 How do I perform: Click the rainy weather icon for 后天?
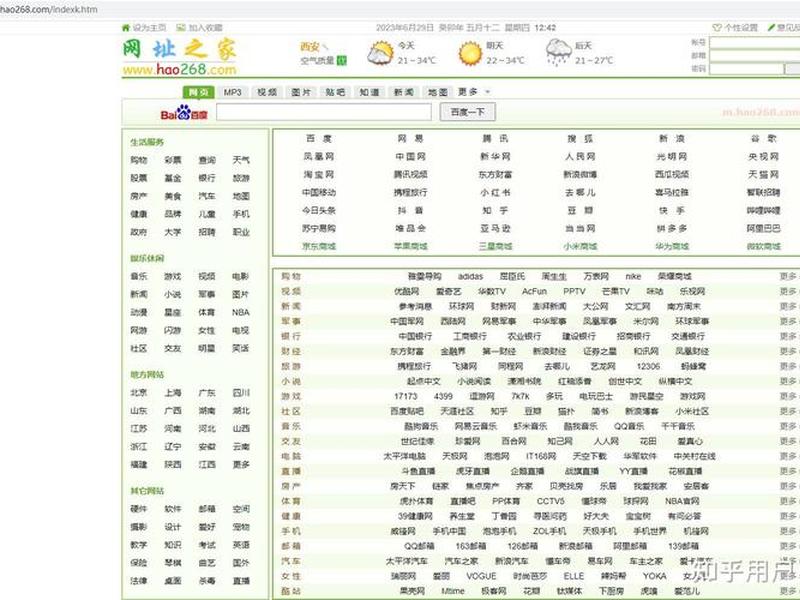point(559,53)
